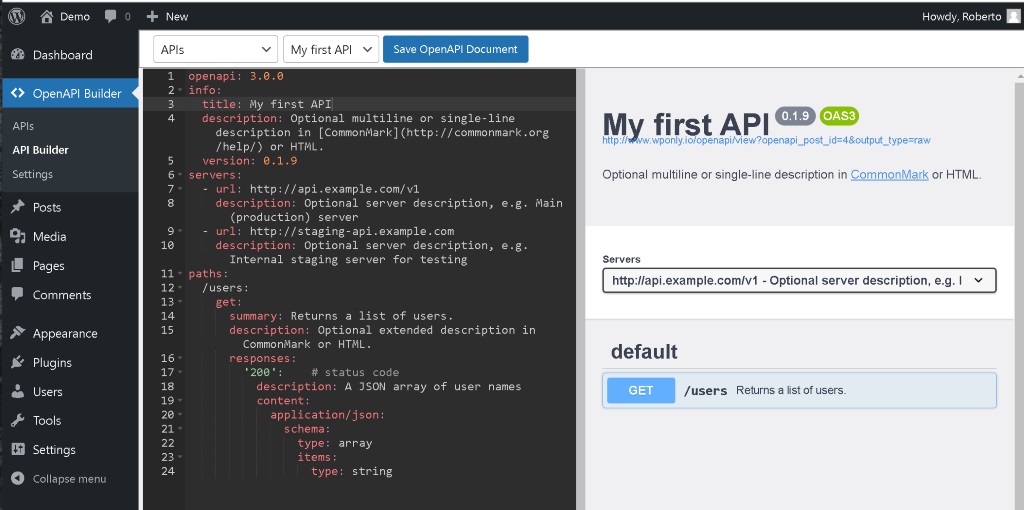This screenshot has width=1024, height=510.
Task: Collapse the info block fold arrow on line 2
Action: (180, 91)
